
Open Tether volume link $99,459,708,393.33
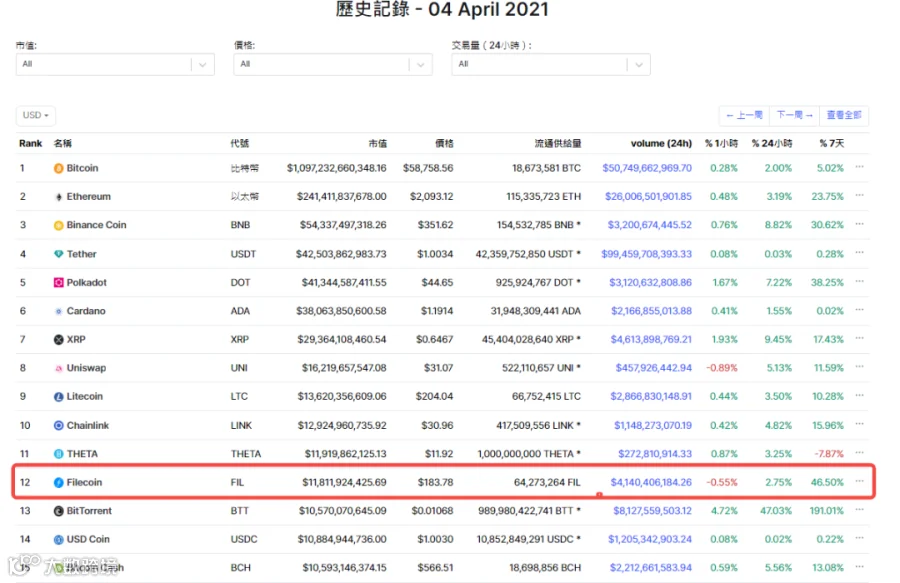pos(646,254)
